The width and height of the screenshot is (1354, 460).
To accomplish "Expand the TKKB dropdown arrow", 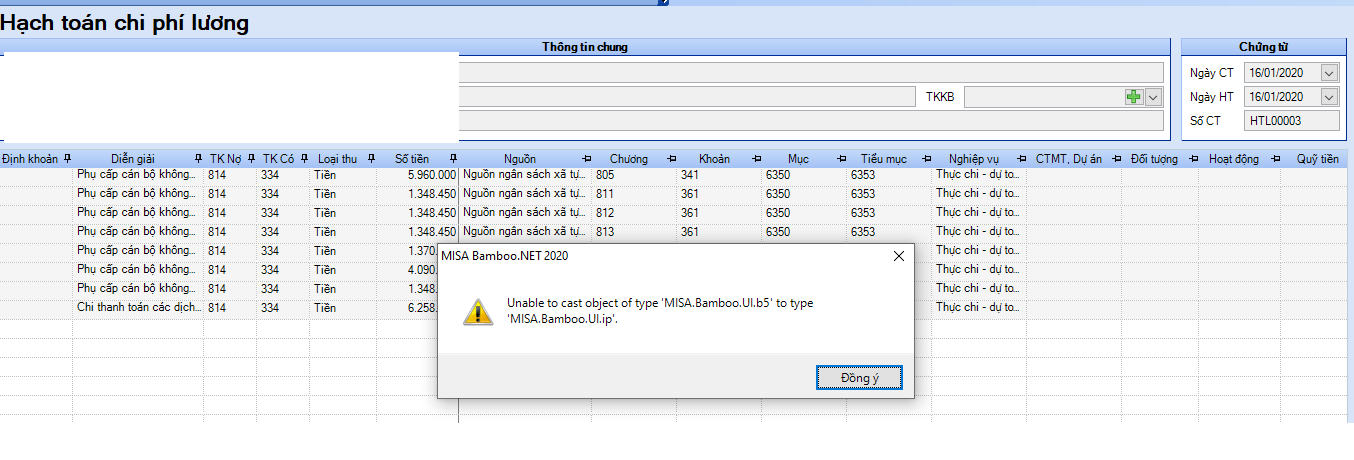I will click(1153, 97).
